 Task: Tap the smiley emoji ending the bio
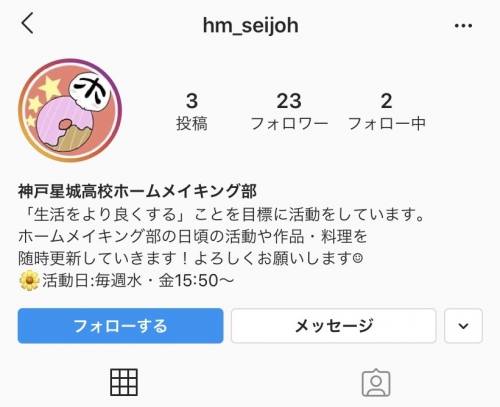(357, 258)
